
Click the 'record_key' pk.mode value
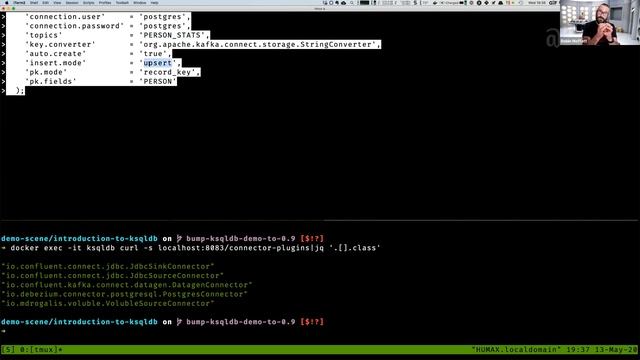pos(169,72)
